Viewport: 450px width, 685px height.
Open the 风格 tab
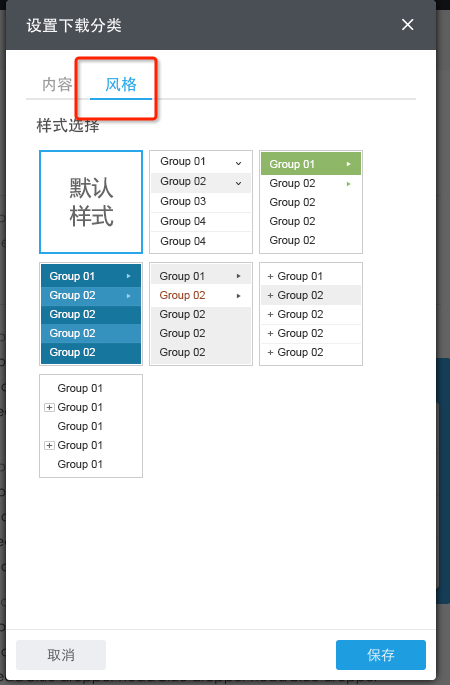(x=121, y=84)
